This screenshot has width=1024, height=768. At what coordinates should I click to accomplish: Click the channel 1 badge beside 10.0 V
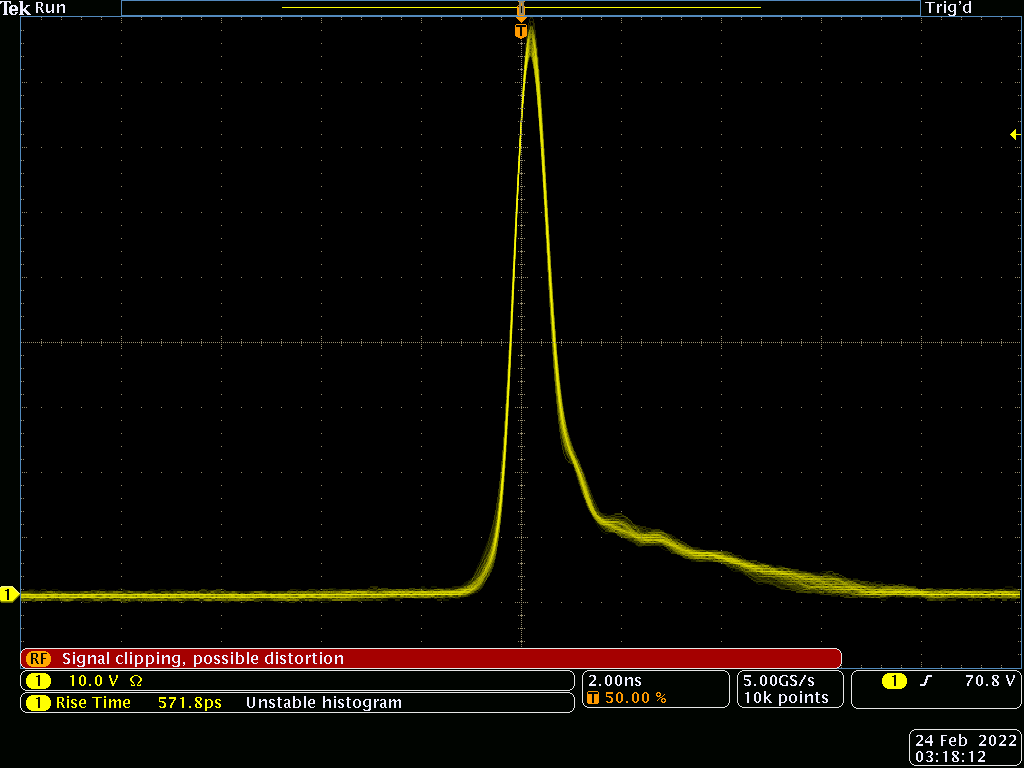point(39,681)
